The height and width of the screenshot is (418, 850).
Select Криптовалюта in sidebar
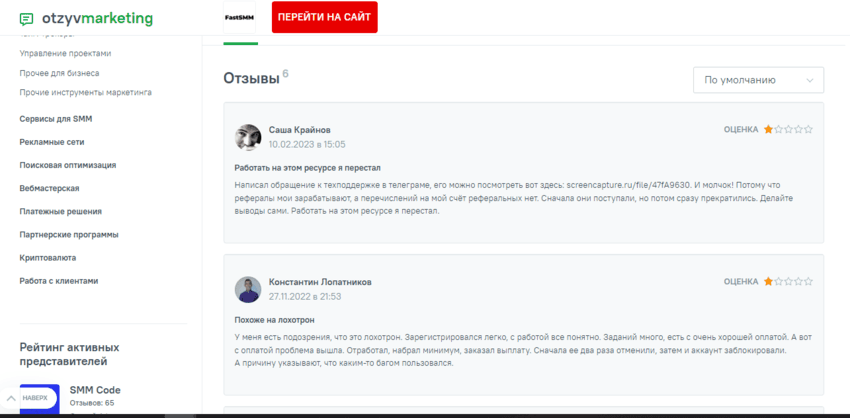tap(48, 258)
